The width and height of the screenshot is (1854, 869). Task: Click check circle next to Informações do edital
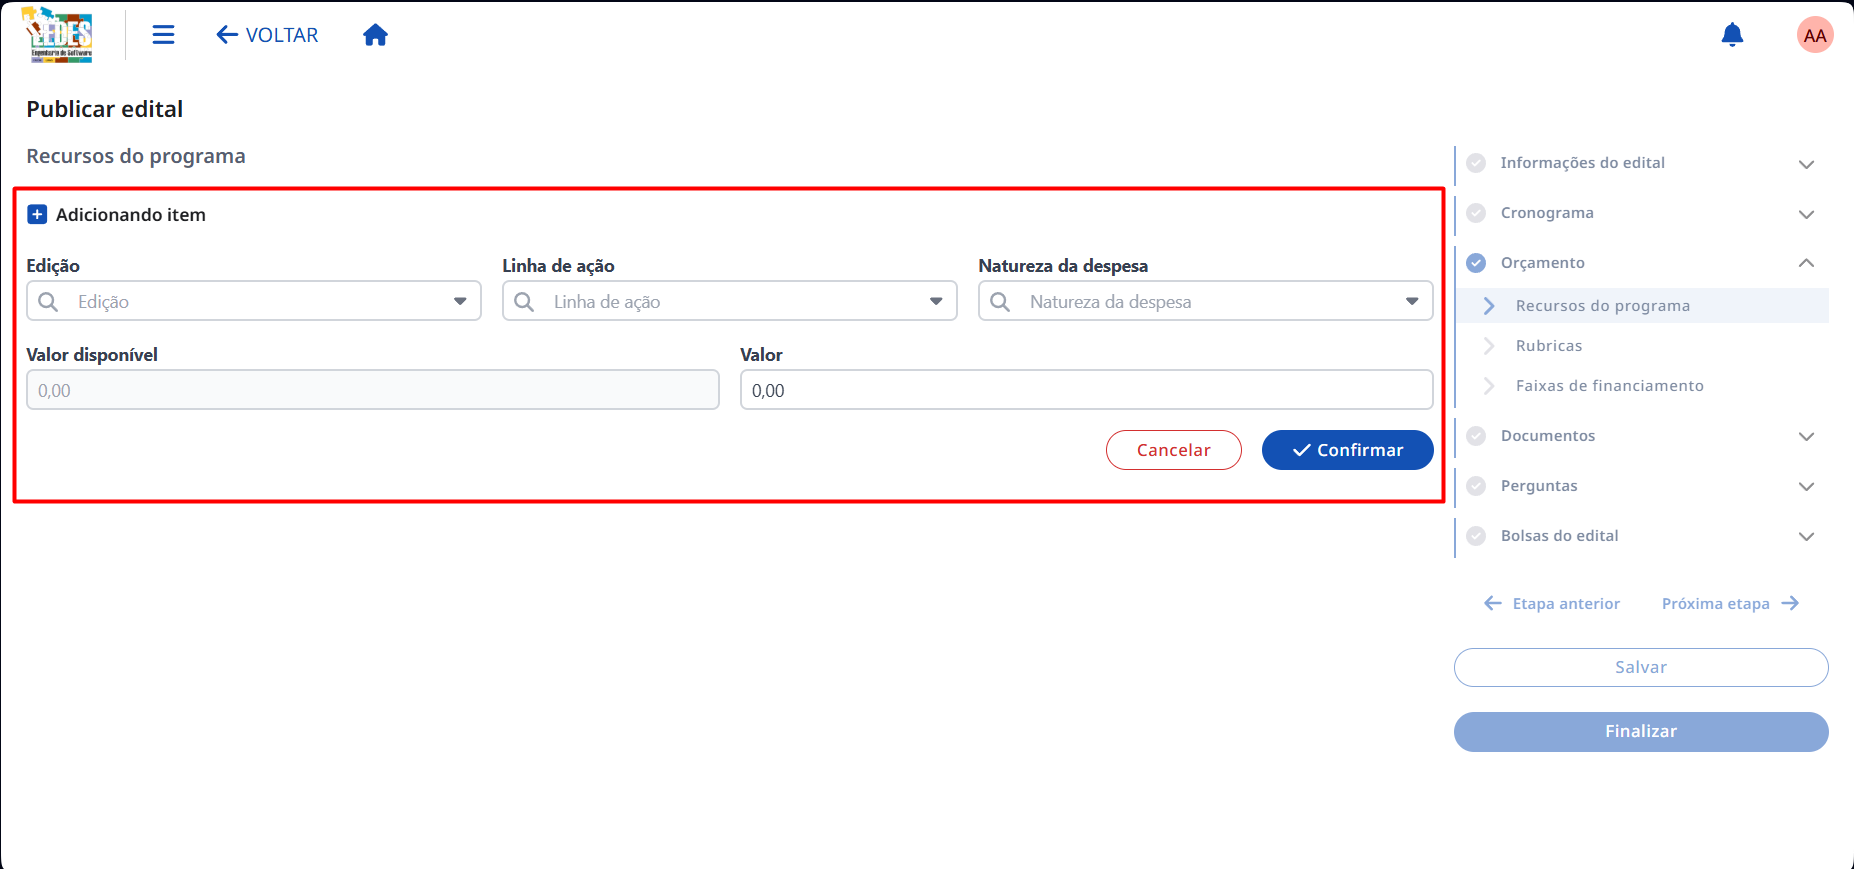coord(1476,163)
